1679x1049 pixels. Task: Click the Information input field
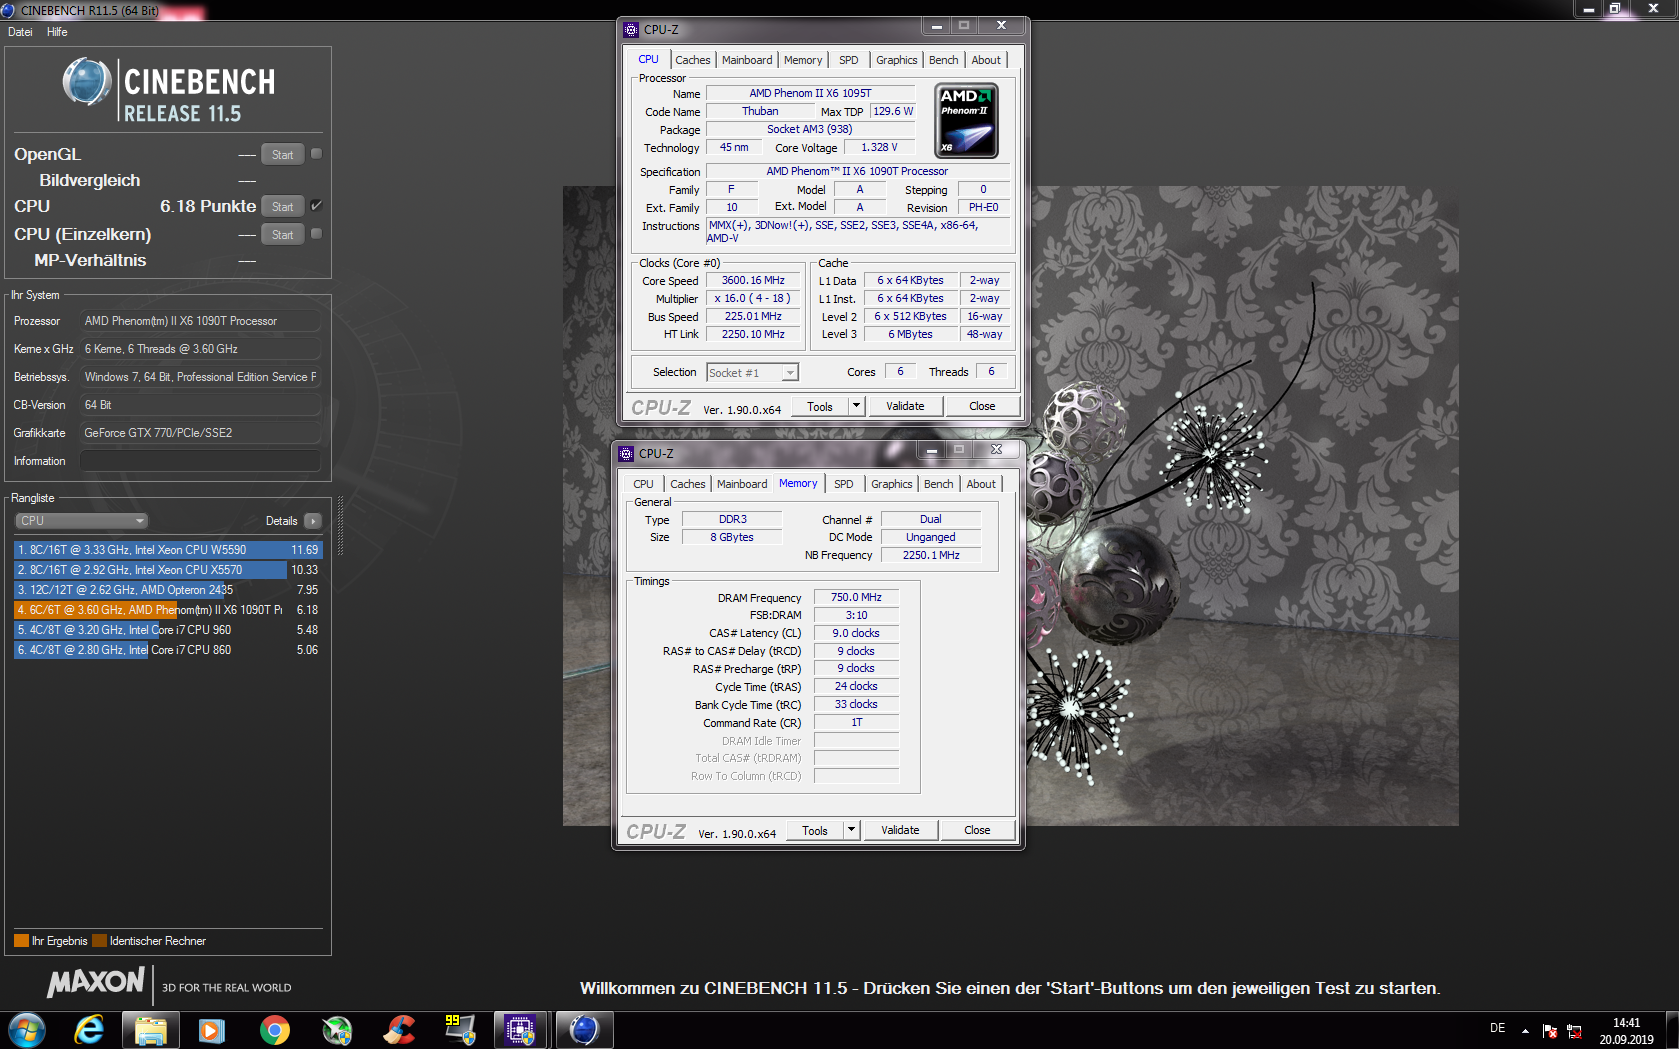[200, 461]
